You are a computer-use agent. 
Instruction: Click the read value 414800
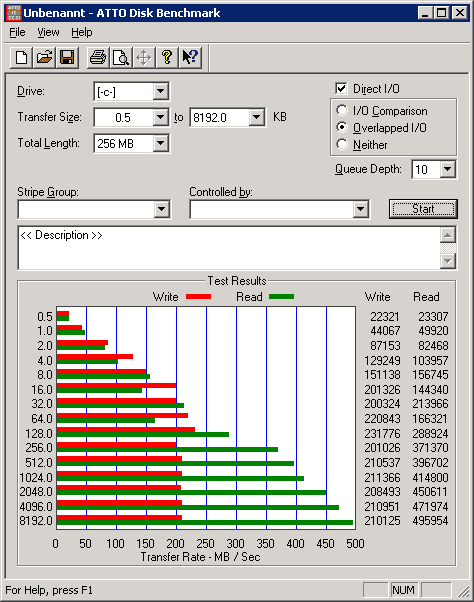(x=430, y=478)
